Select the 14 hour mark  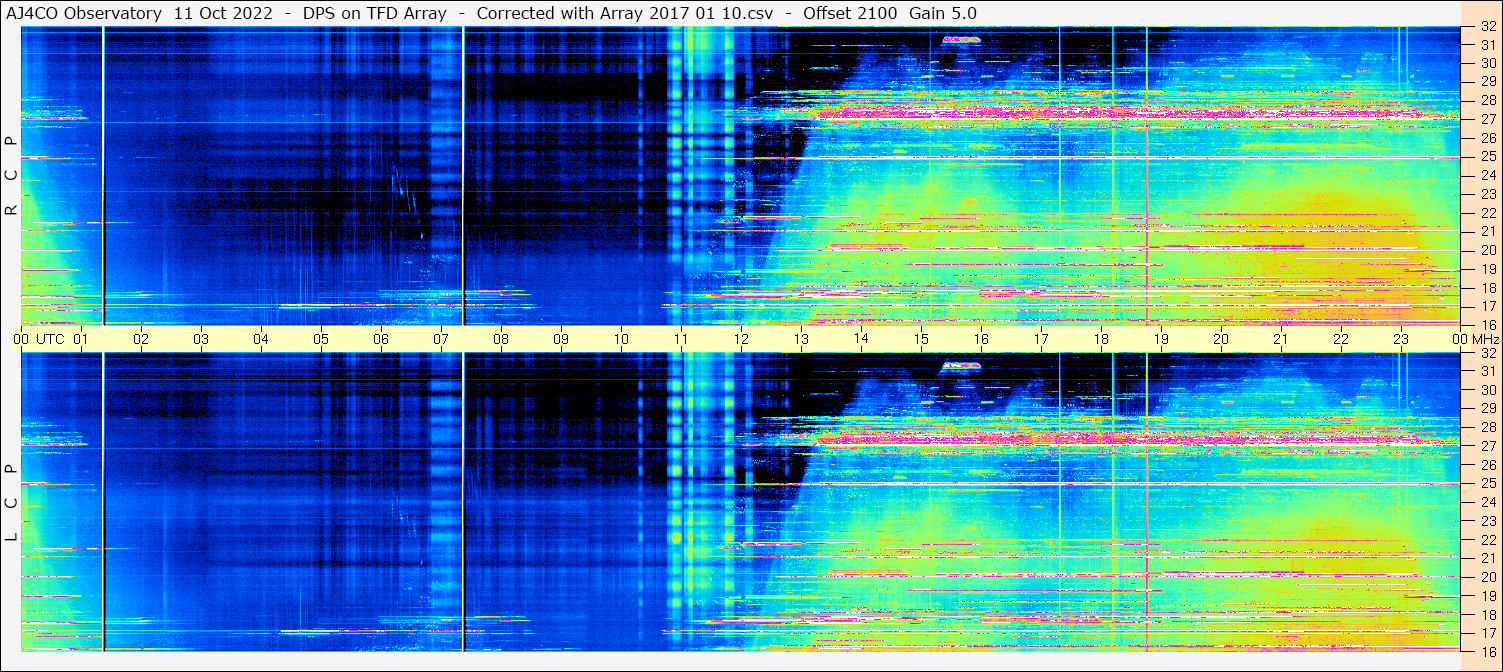(861, 340)
